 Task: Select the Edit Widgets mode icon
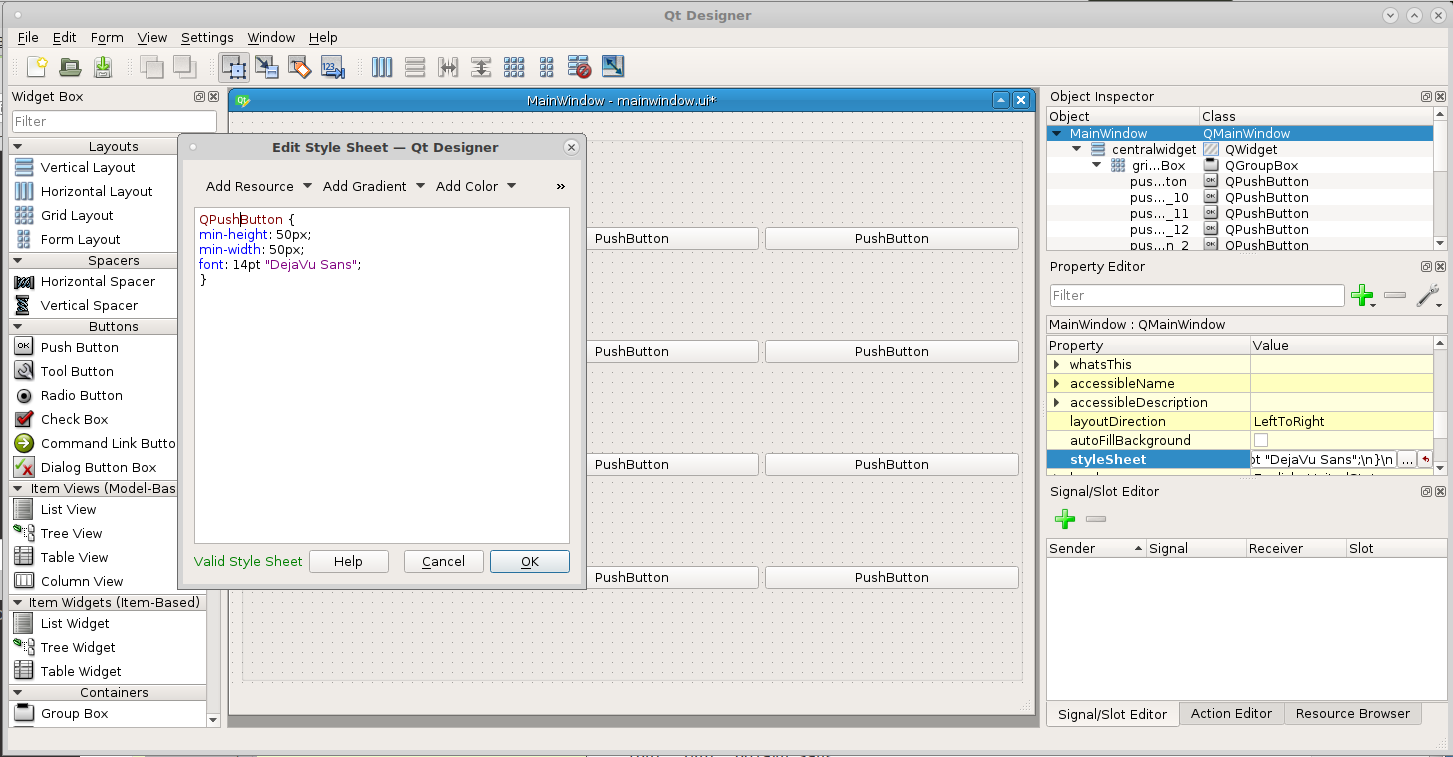(x=235, y=67)
